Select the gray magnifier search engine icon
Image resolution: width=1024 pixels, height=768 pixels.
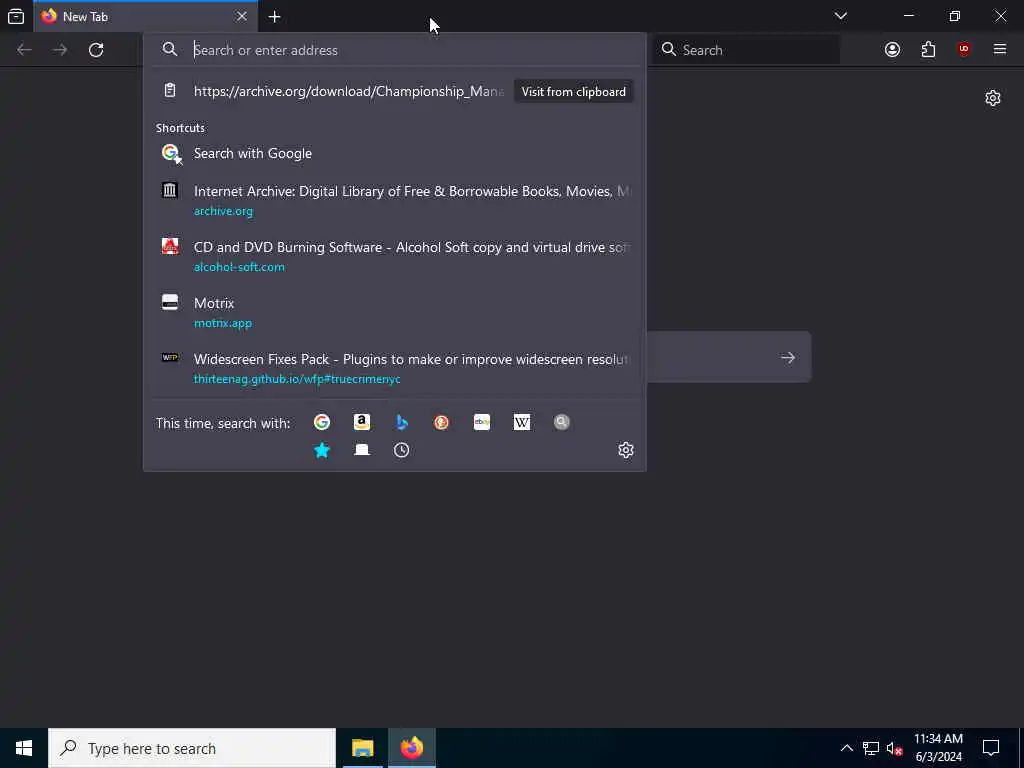coord(562,423)
